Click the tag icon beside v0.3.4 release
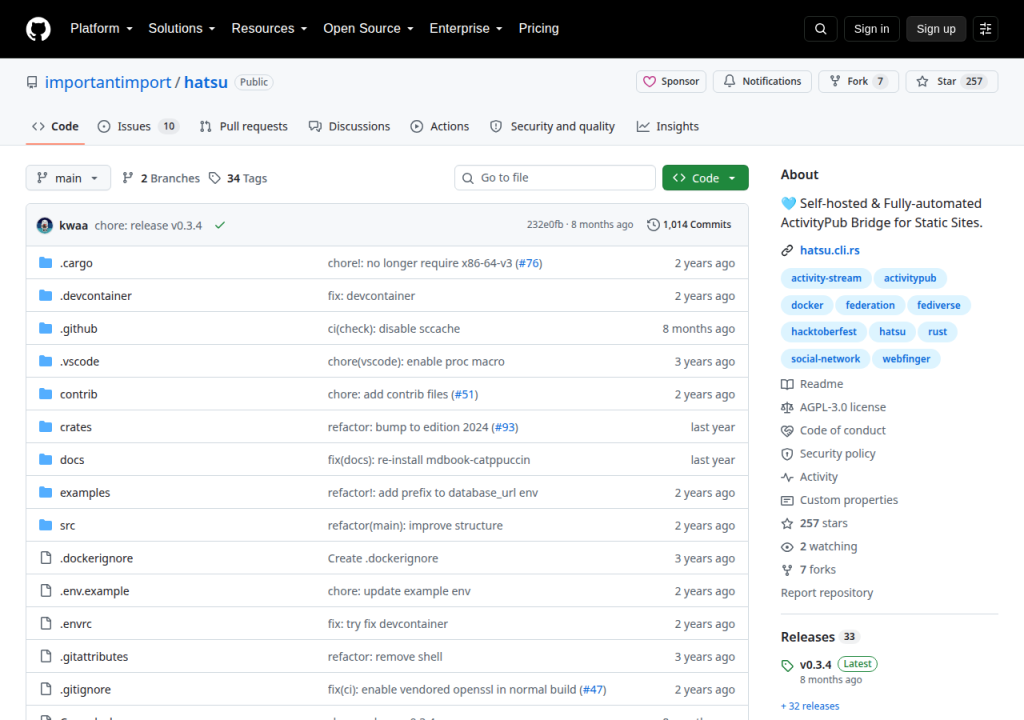Viewport: 1024px width, 720px height. 787,666
